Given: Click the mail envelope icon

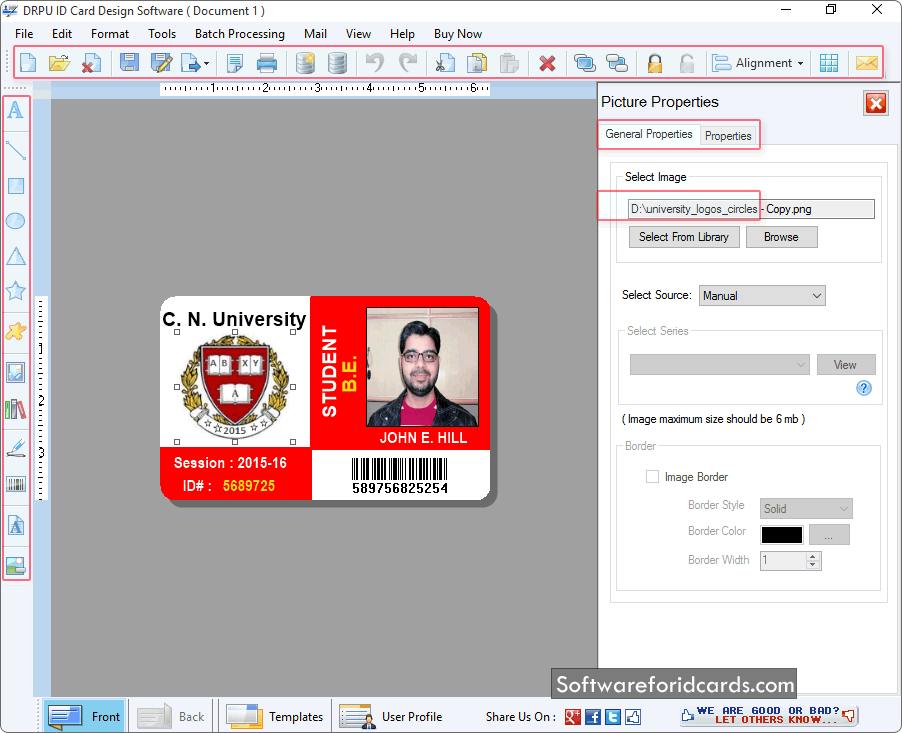Looking at the screenshot, I should tap(866, 62).
